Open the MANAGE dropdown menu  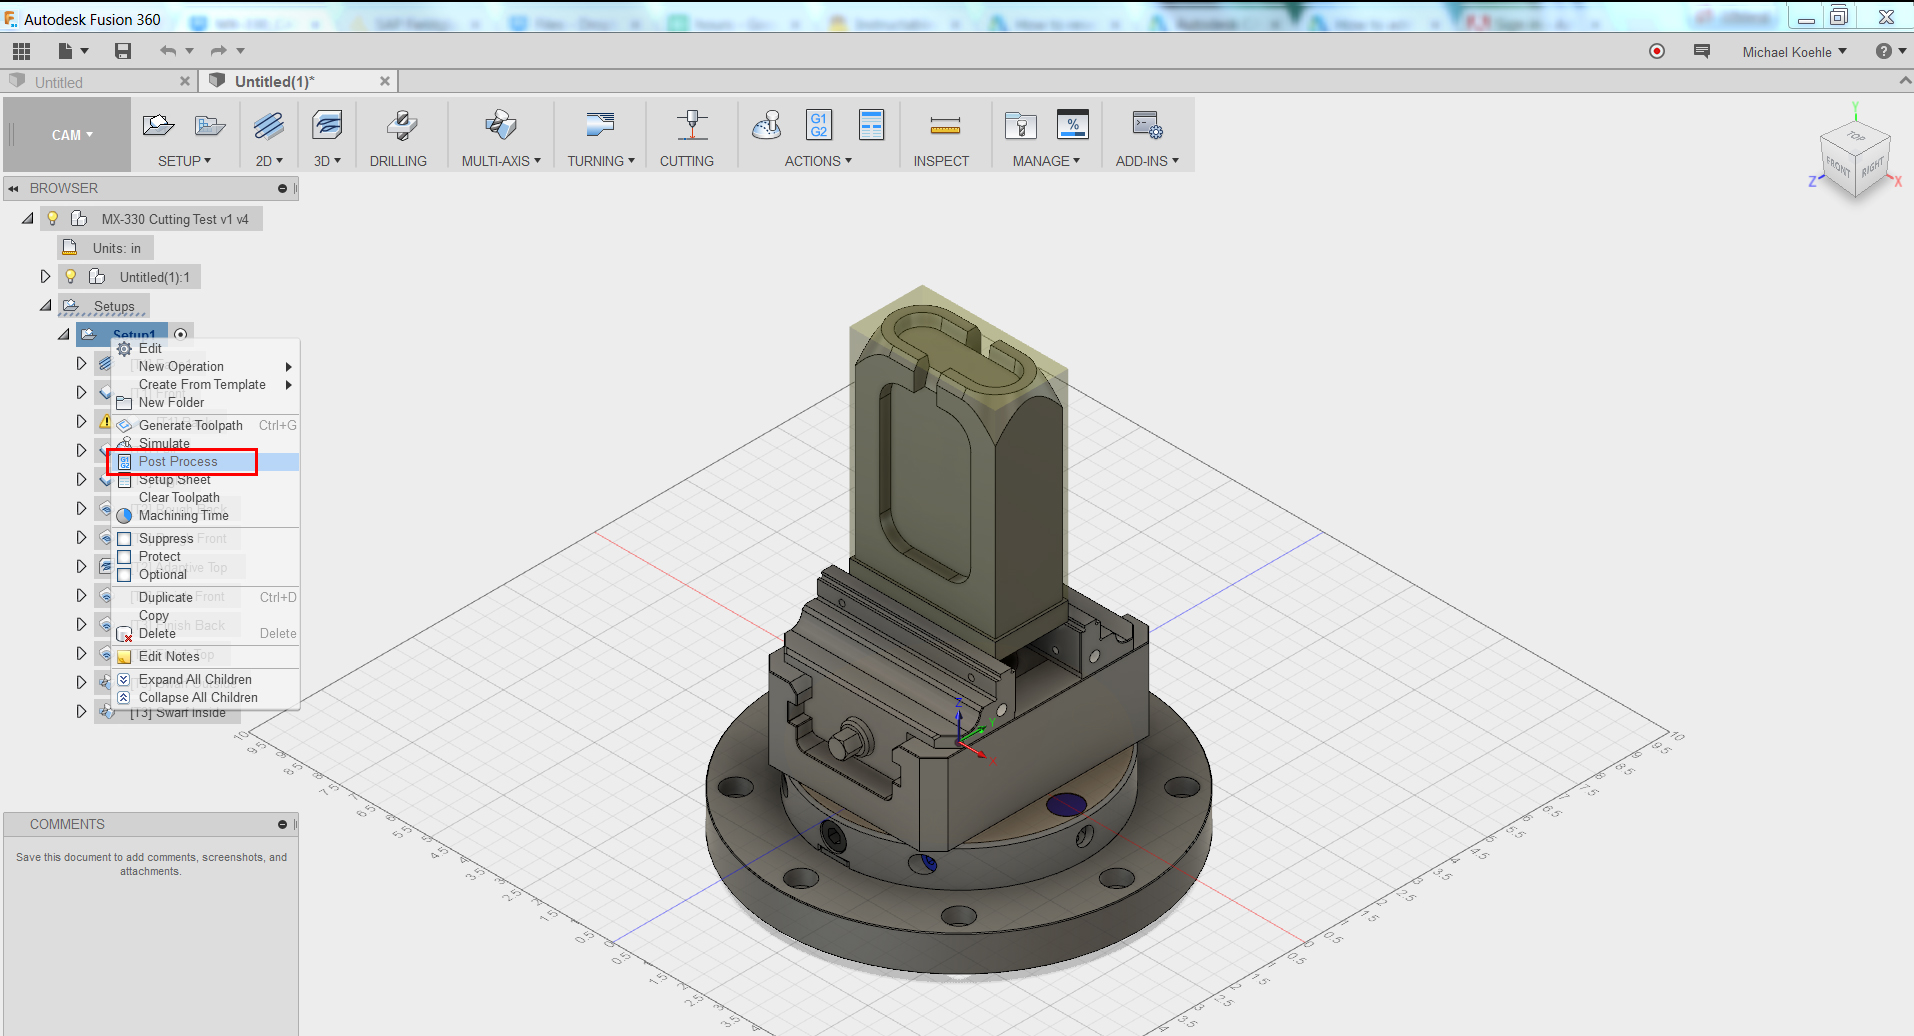click(x=1047, y=161)
